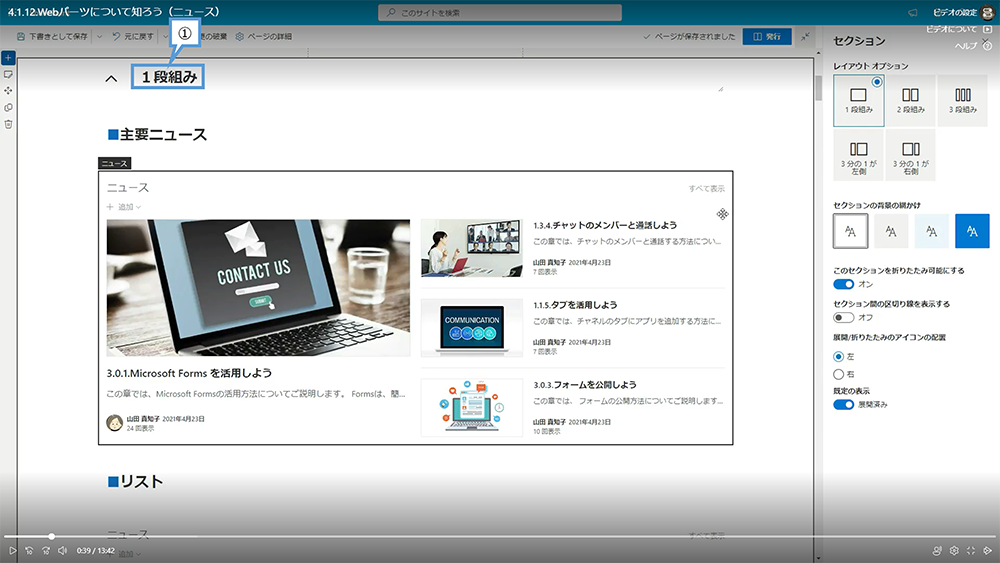Open ヘルプ menu item
The width and height of the screenshot is (1000, 563).
[x=966, y=46]
